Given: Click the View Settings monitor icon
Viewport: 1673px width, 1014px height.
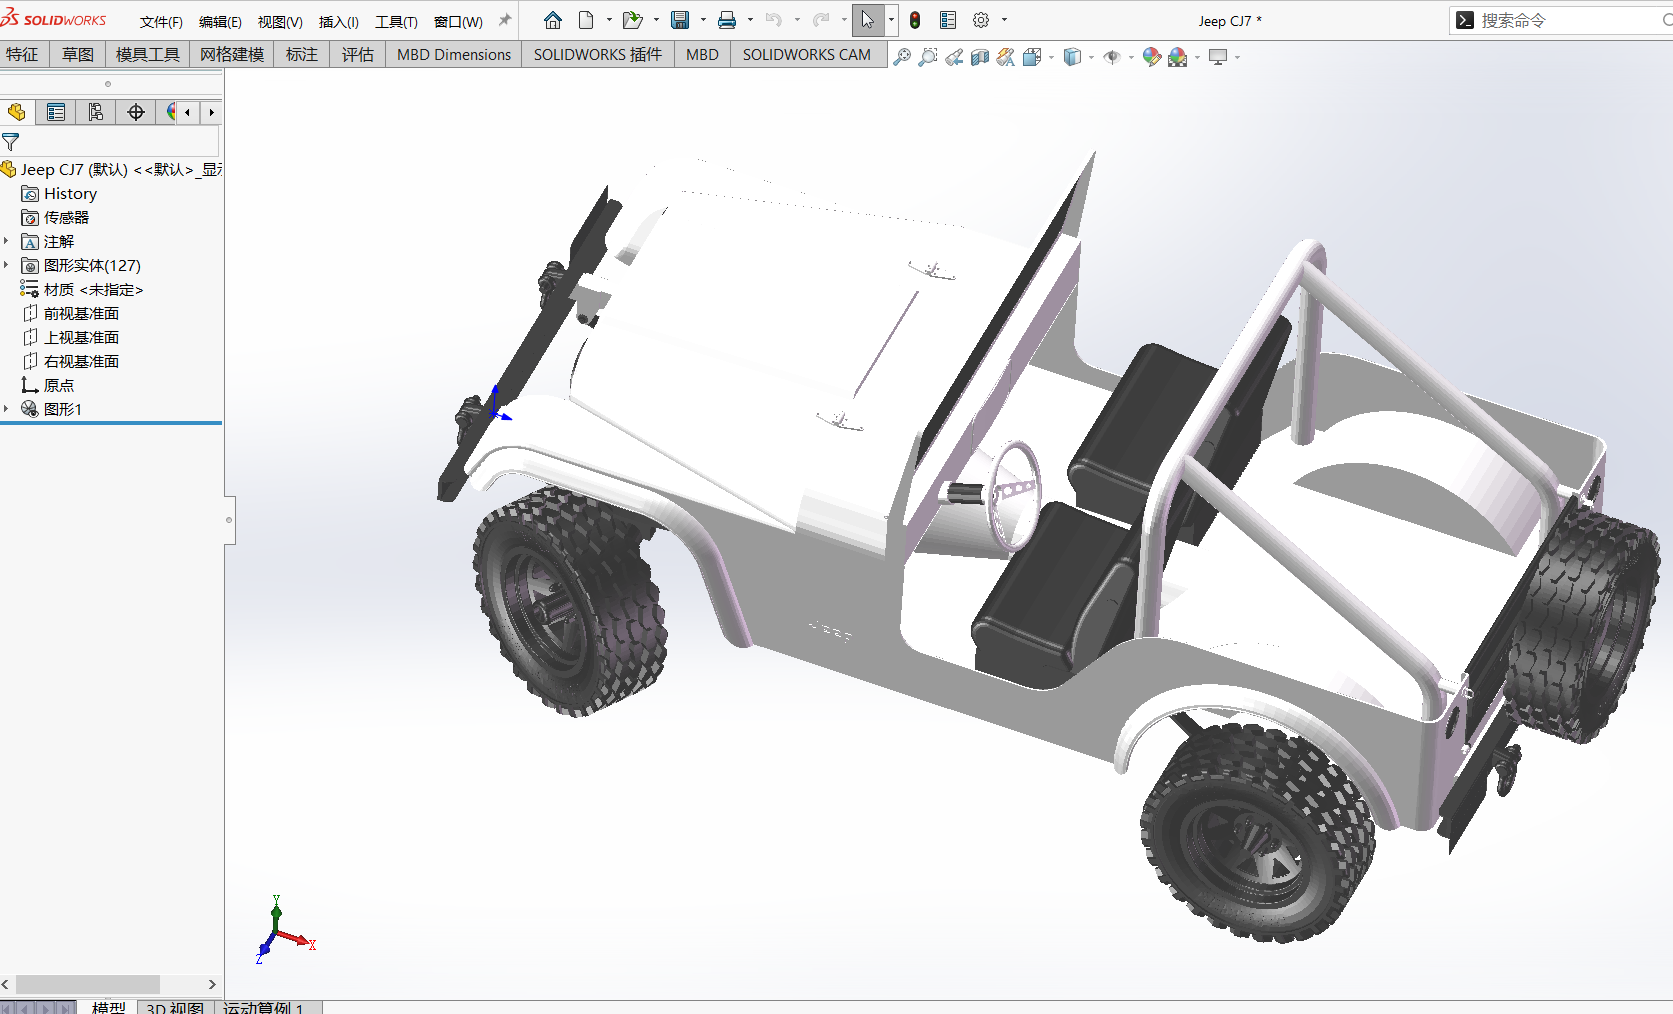Looking at the screenshot, I should pos(1218,57).
